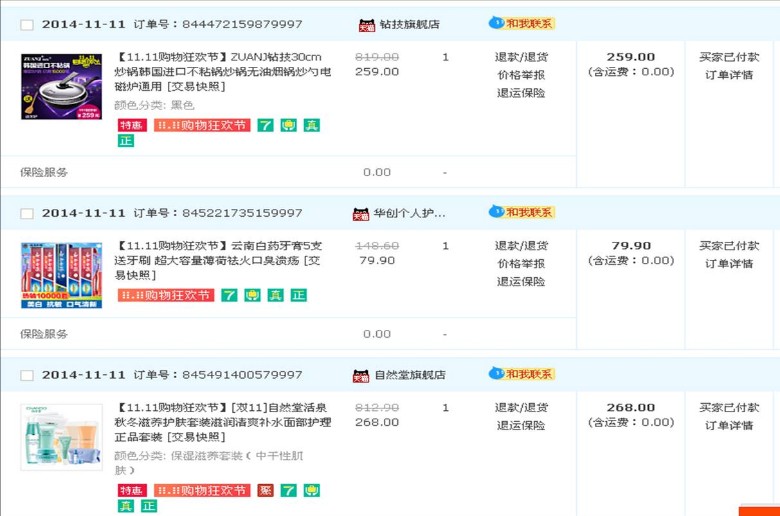
Task: Open 订单详情 for the 268.00 order
Action: click(x=729, y=425)
